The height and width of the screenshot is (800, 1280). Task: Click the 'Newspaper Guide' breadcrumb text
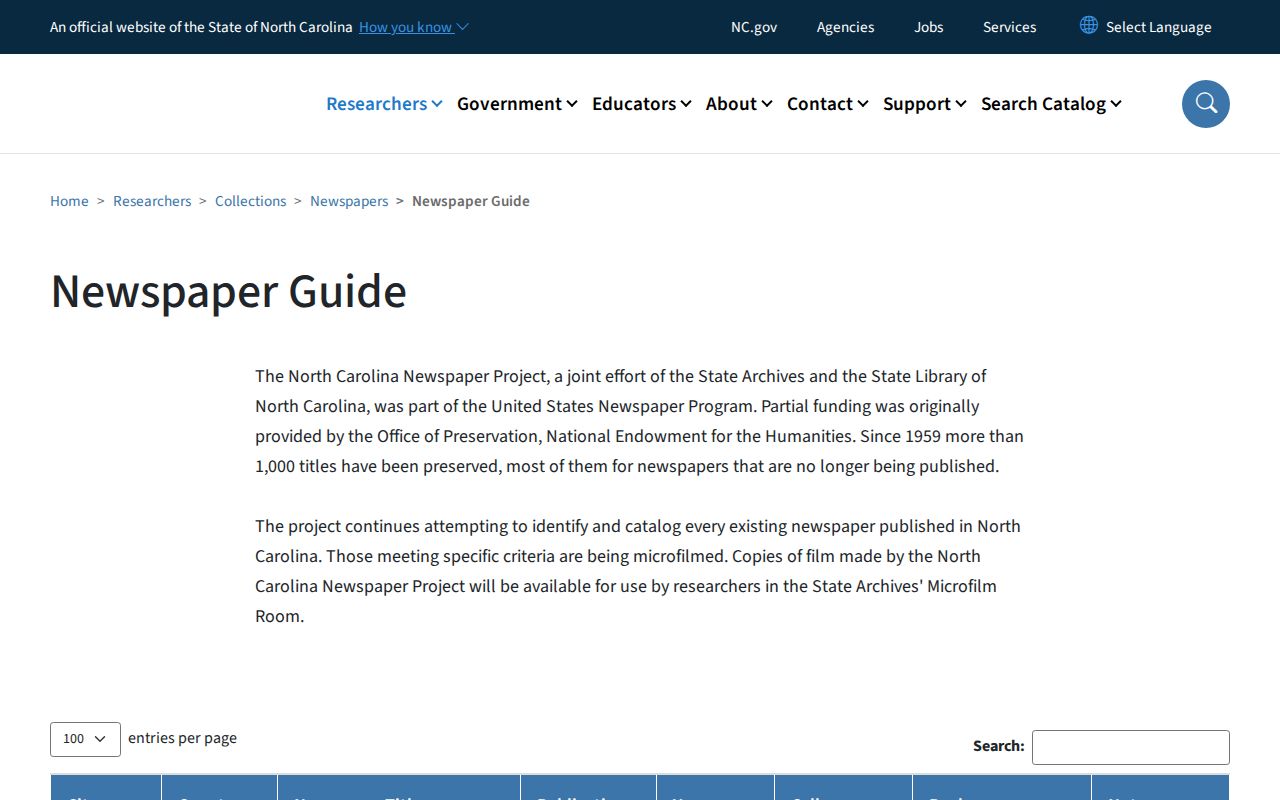[471, 201]
